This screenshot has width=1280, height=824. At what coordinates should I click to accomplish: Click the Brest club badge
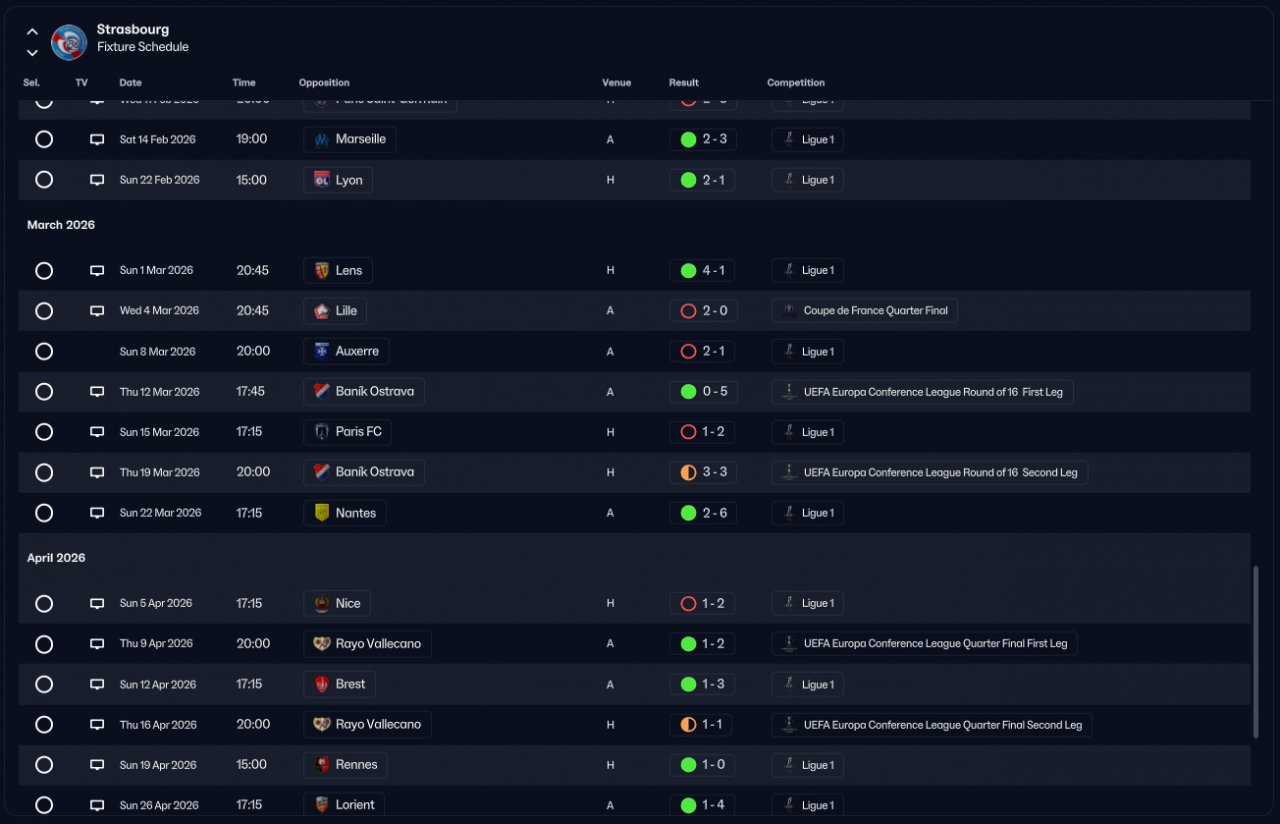point(322,684)
